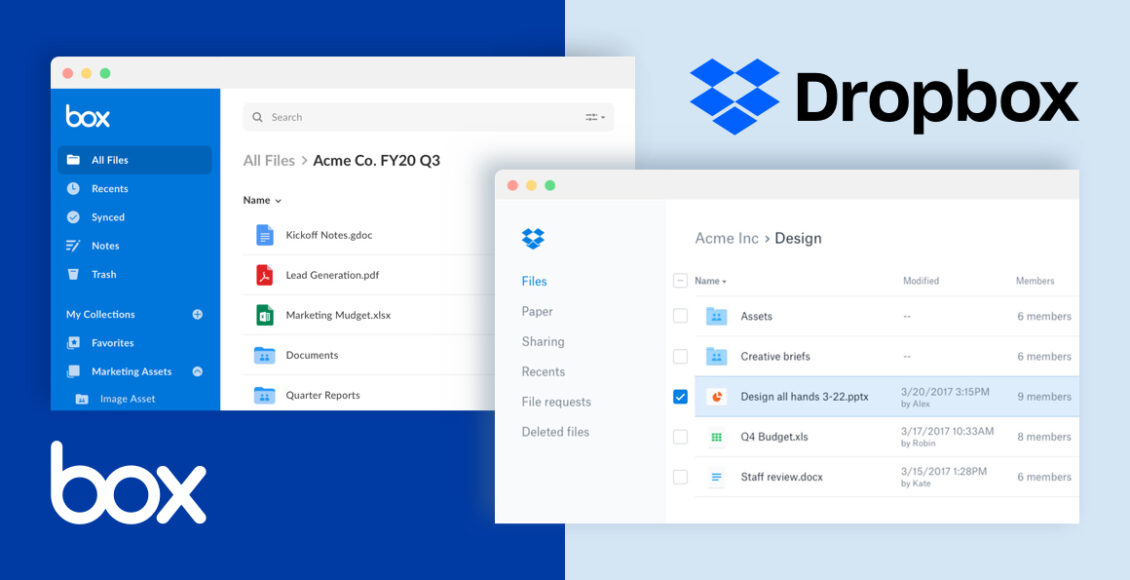Open Files in Dropbox sidebar
The height and width of the screenshot is (580, 1130).
tap(534, 282)
